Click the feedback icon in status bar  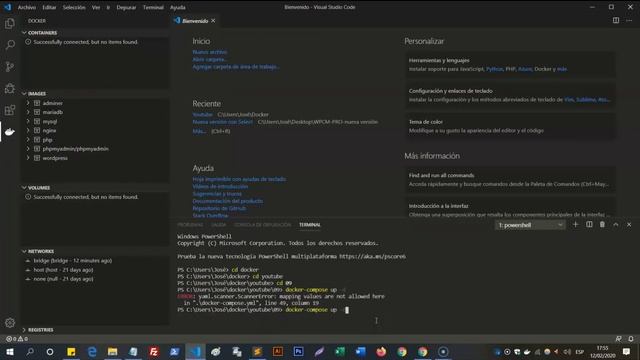pos(618,339)
